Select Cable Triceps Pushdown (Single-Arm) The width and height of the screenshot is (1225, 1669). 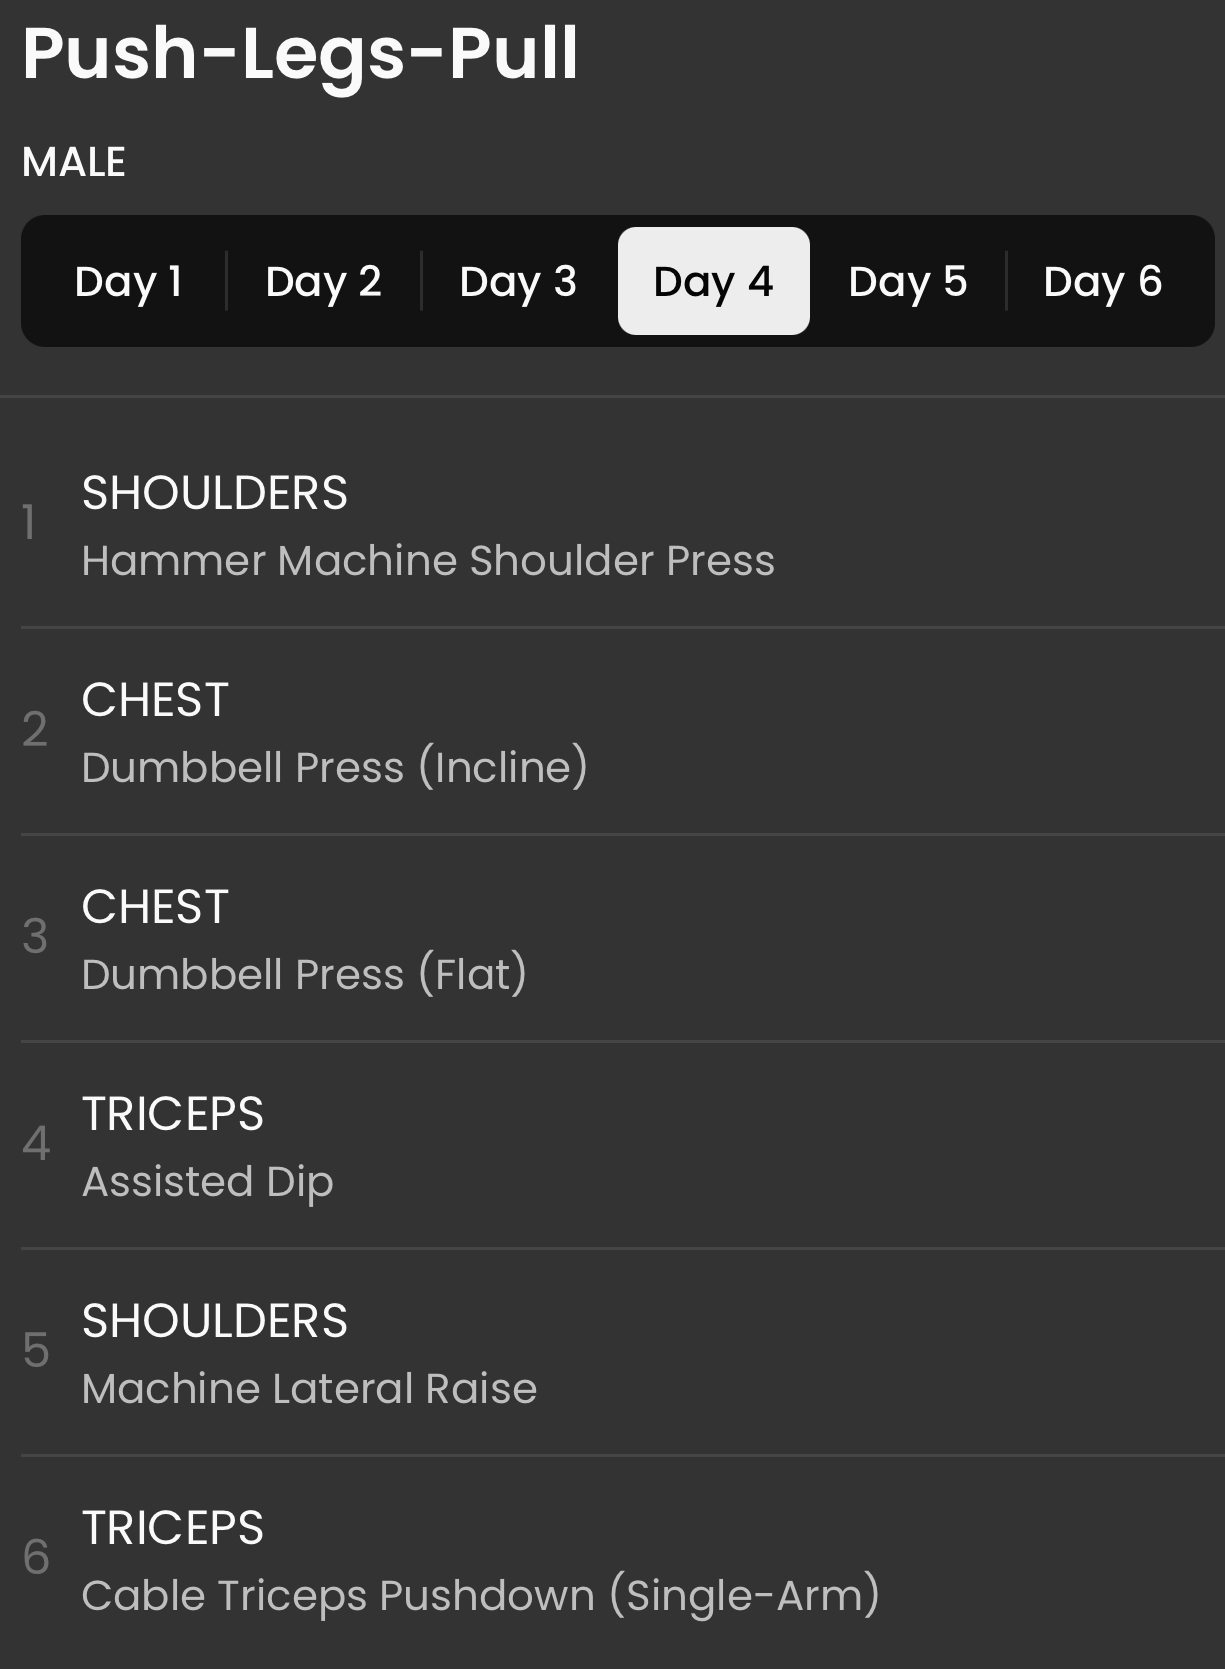pos(480,1596)
